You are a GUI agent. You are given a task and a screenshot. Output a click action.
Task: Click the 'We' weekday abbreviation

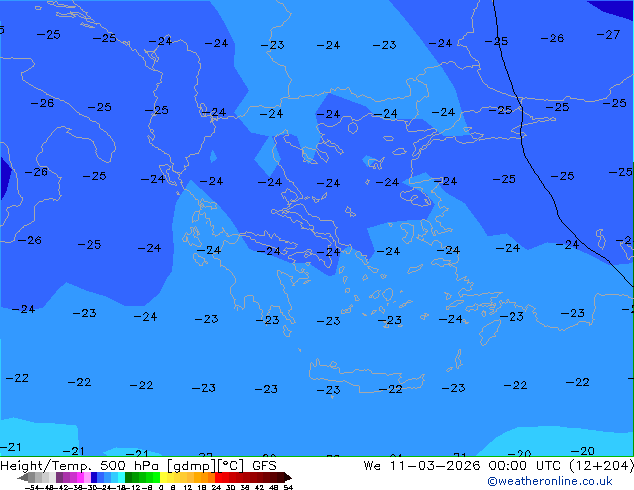coord(372,466)
